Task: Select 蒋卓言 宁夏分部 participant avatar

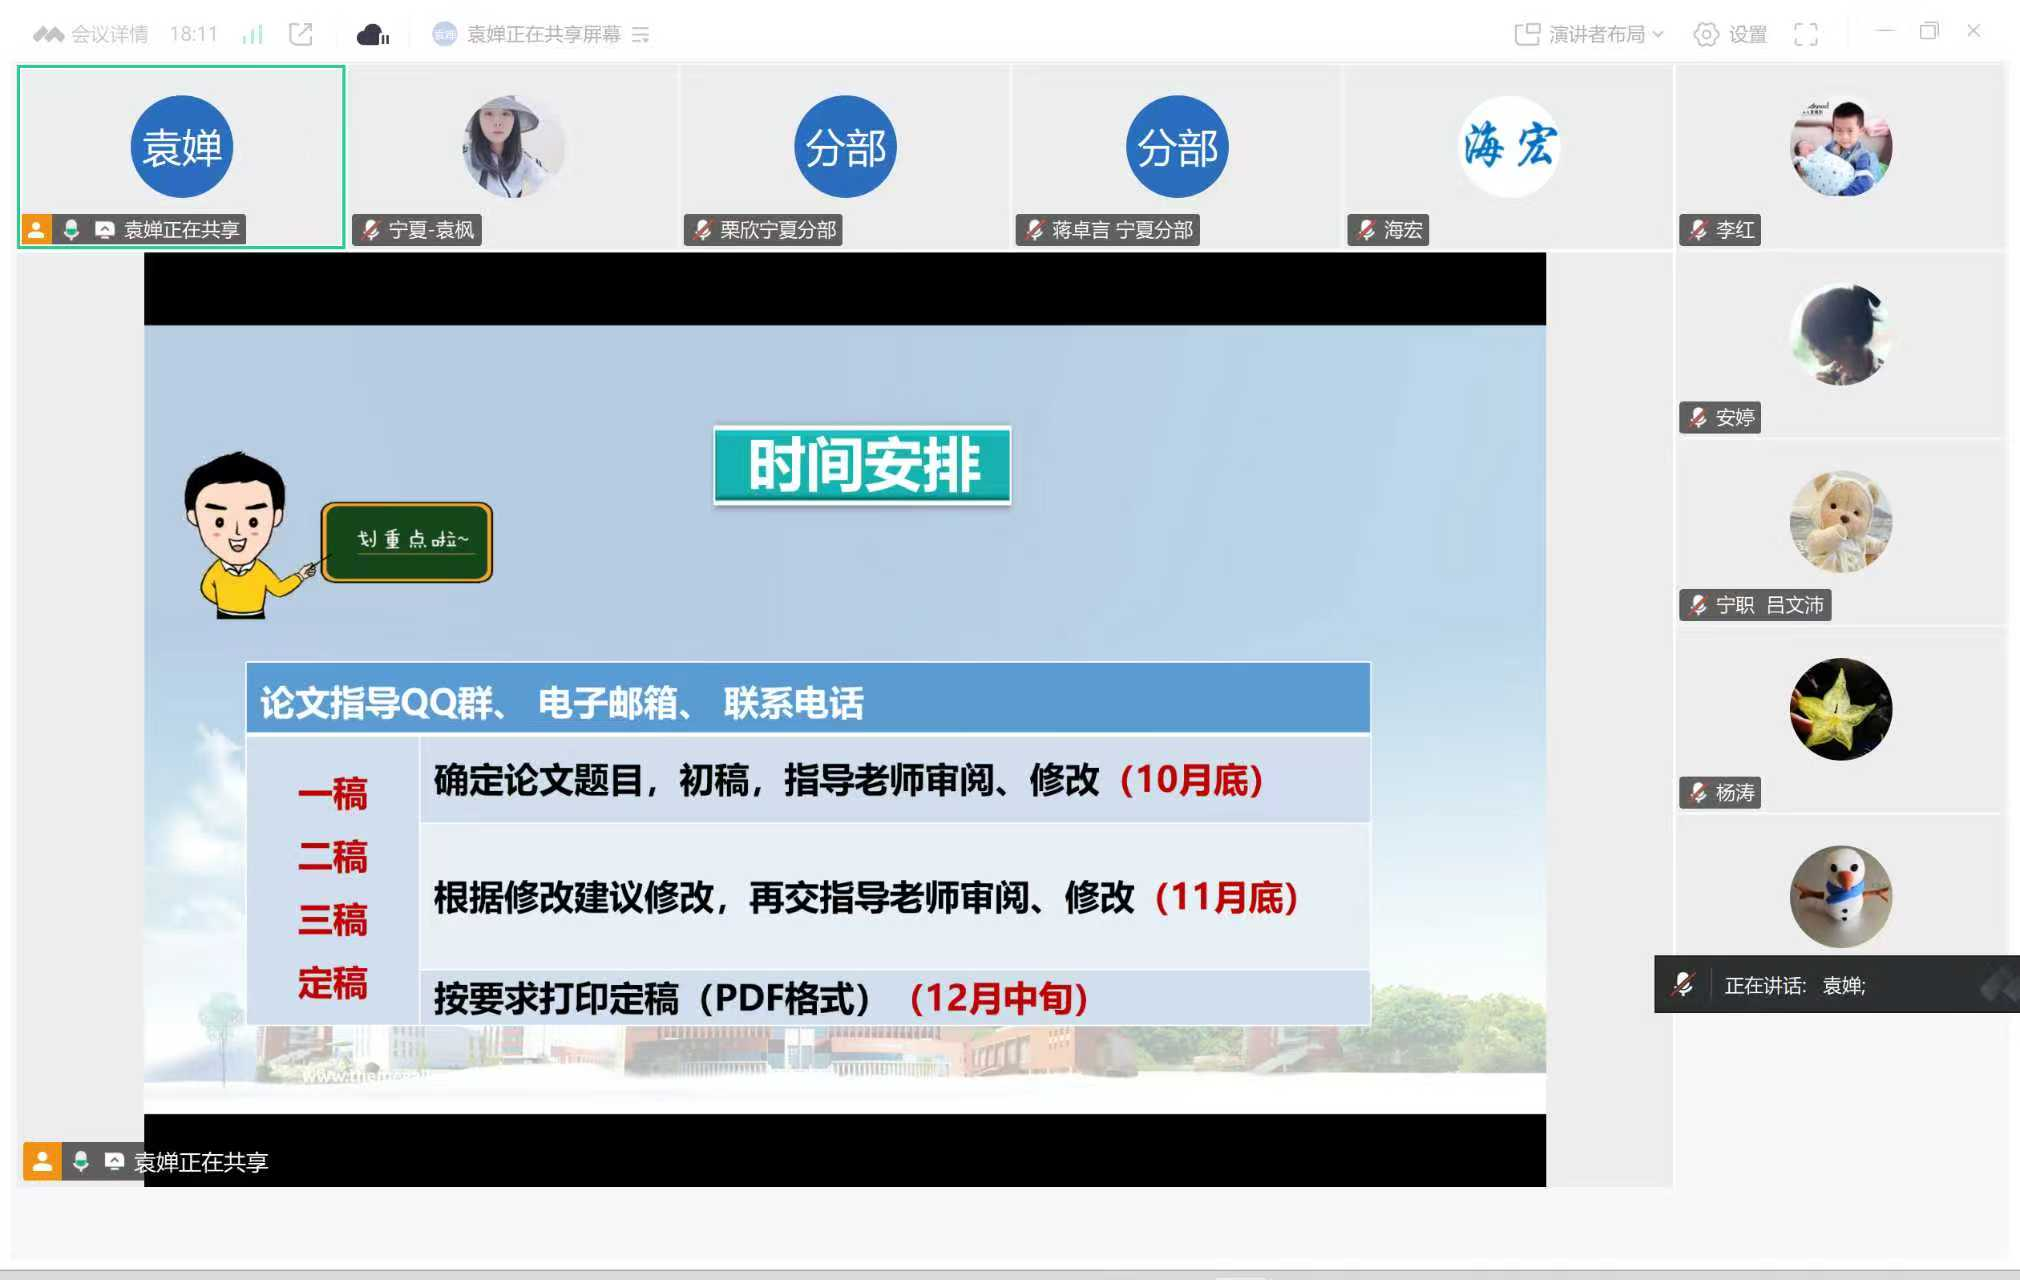Action: pyautogui.click(x=1177, y=146)
